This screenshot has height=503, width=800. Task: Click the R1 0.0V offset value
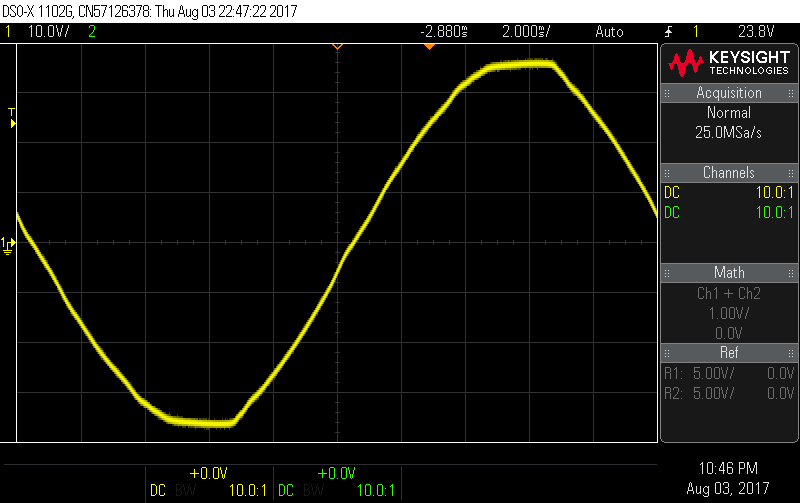point(781,373)
